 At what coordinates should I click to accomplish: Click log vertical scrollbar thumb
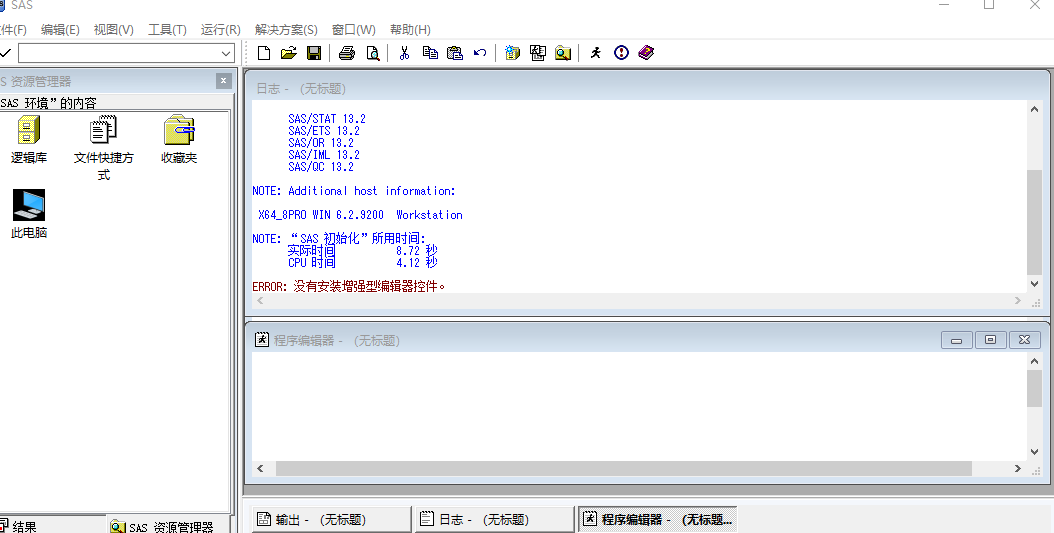(1035, 222)
